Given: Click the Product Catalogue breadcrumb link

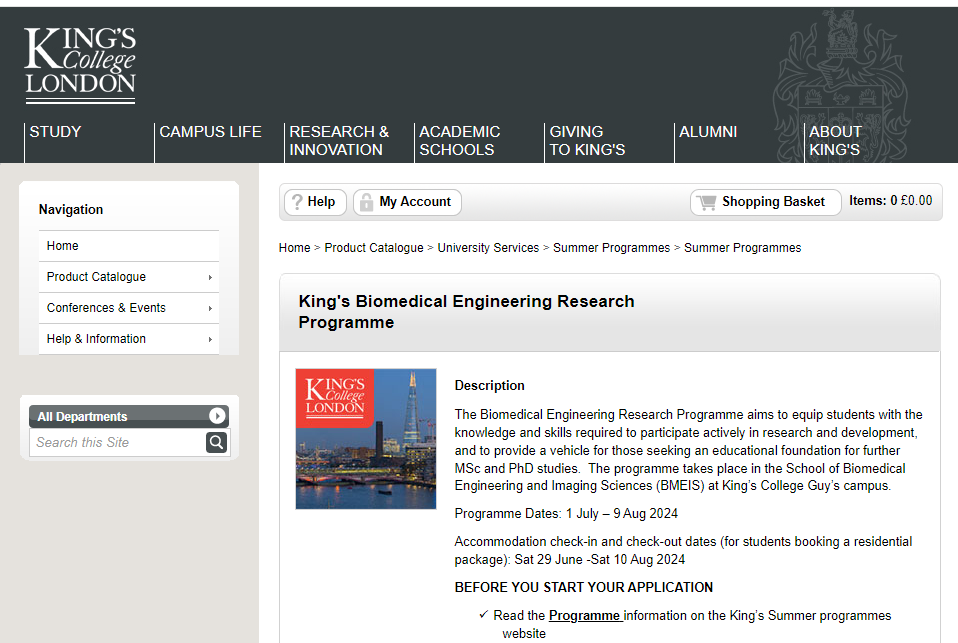Looking at the screenshot, I should point(374,248).
